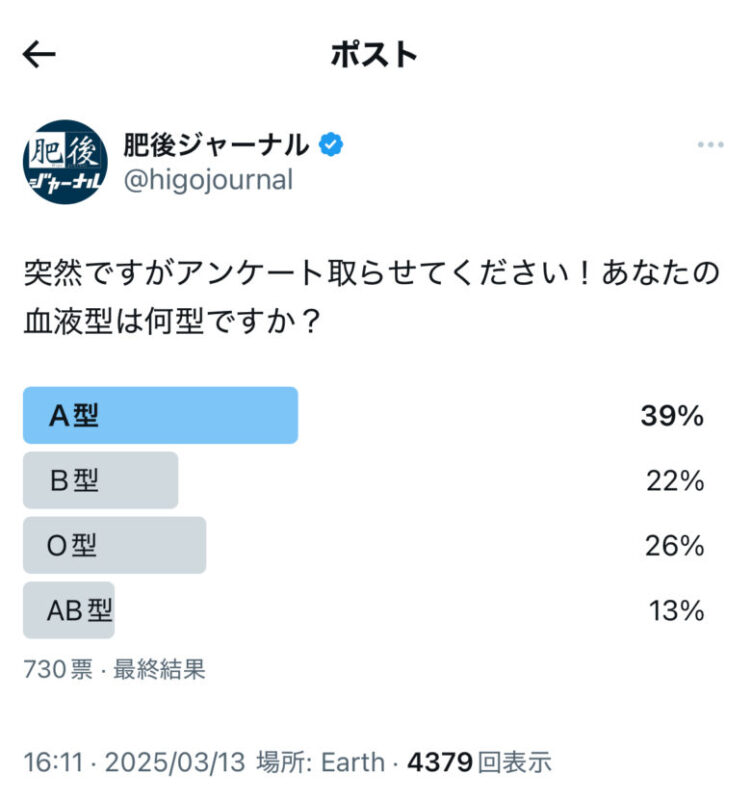751x800 pixels.
Task: Click the 39% result for A型
Action: 672,416
